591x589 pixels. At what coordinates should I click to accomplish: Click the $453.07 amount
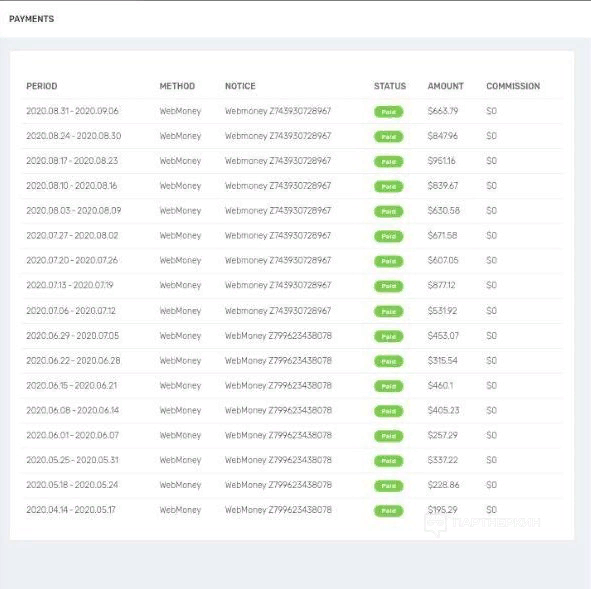tap(443, 335)
